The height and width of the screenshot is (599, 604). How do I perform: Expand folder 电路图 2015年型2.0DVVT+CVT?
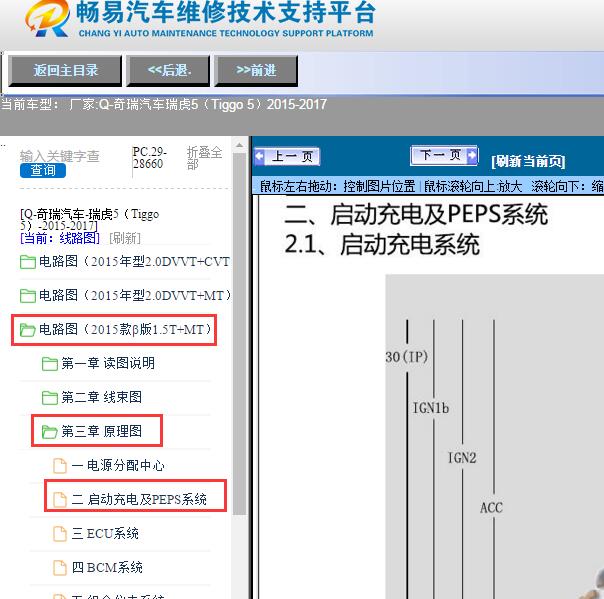125,262
